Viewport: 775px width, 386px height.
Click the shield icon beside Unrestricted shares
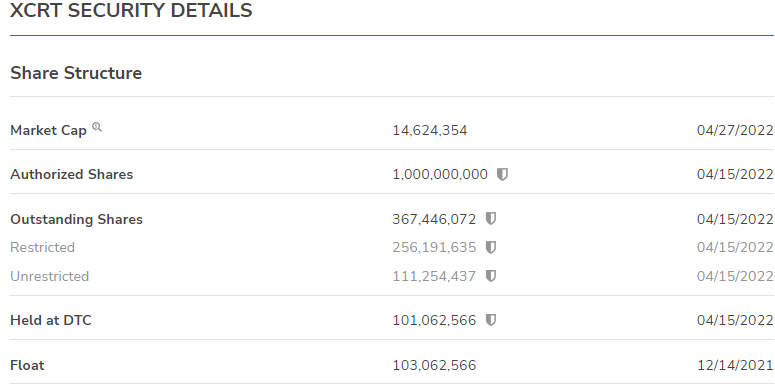point(490,276)
